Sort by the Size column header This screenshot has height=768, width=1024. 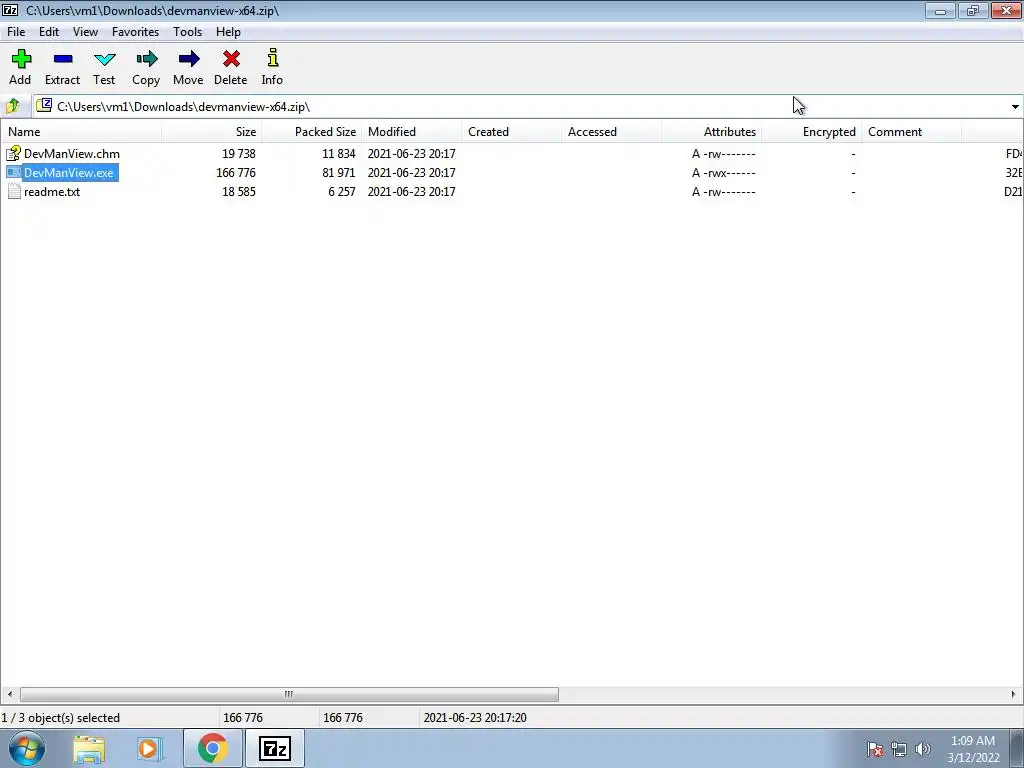212,131
